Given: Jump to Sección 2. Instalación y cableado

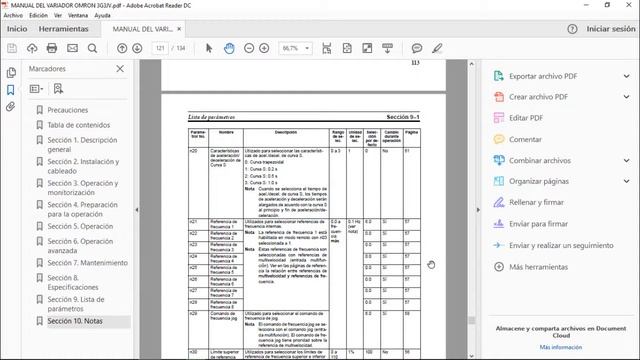Looking at the screenshot, I should pos(83,166).
